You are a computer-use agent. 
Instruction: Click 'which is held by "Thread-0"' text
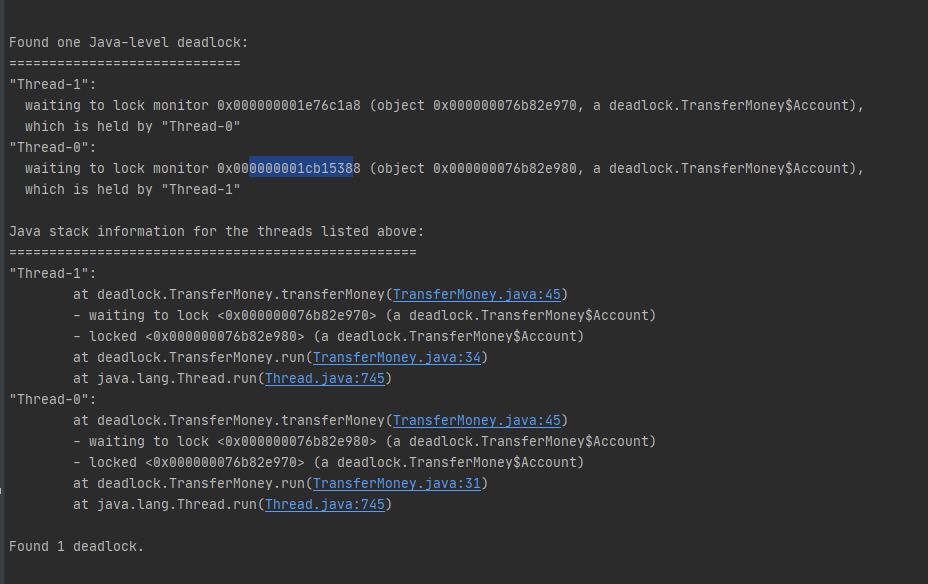pyautogui.click(x=132, y=126)
